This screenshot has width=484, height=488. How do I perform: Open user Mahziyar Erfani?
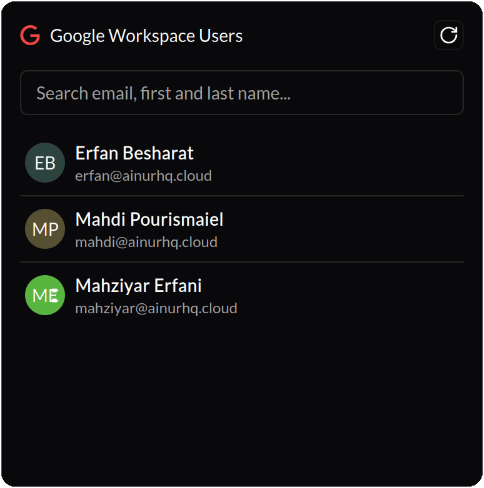pos(242,295)
